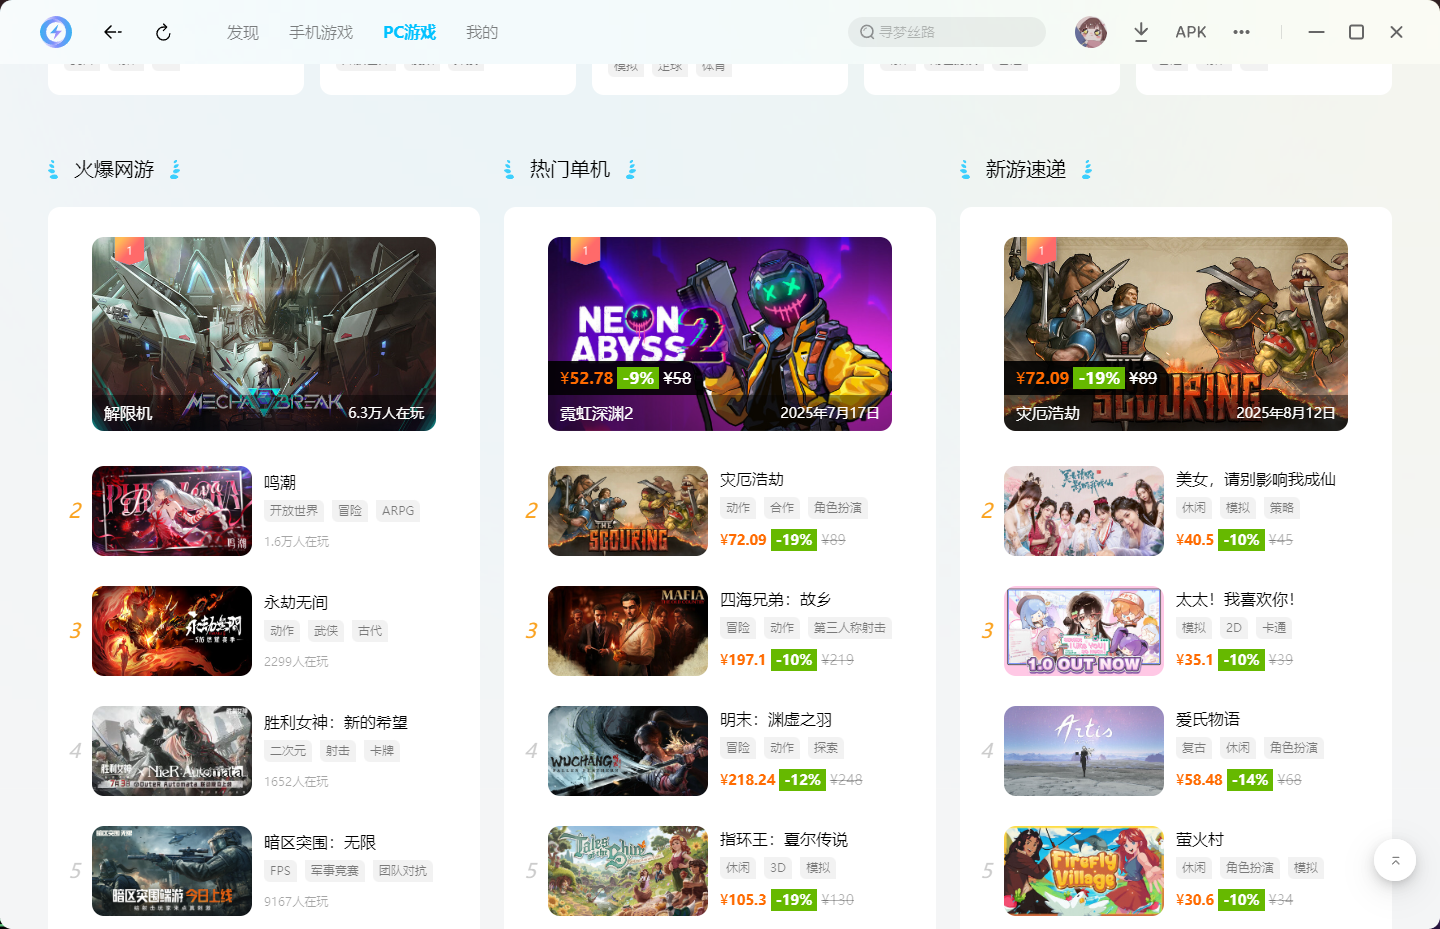The width and height of the screenshot is (1440, 929).
Task: Click the search magnifier icon
Action: point(867,32)
